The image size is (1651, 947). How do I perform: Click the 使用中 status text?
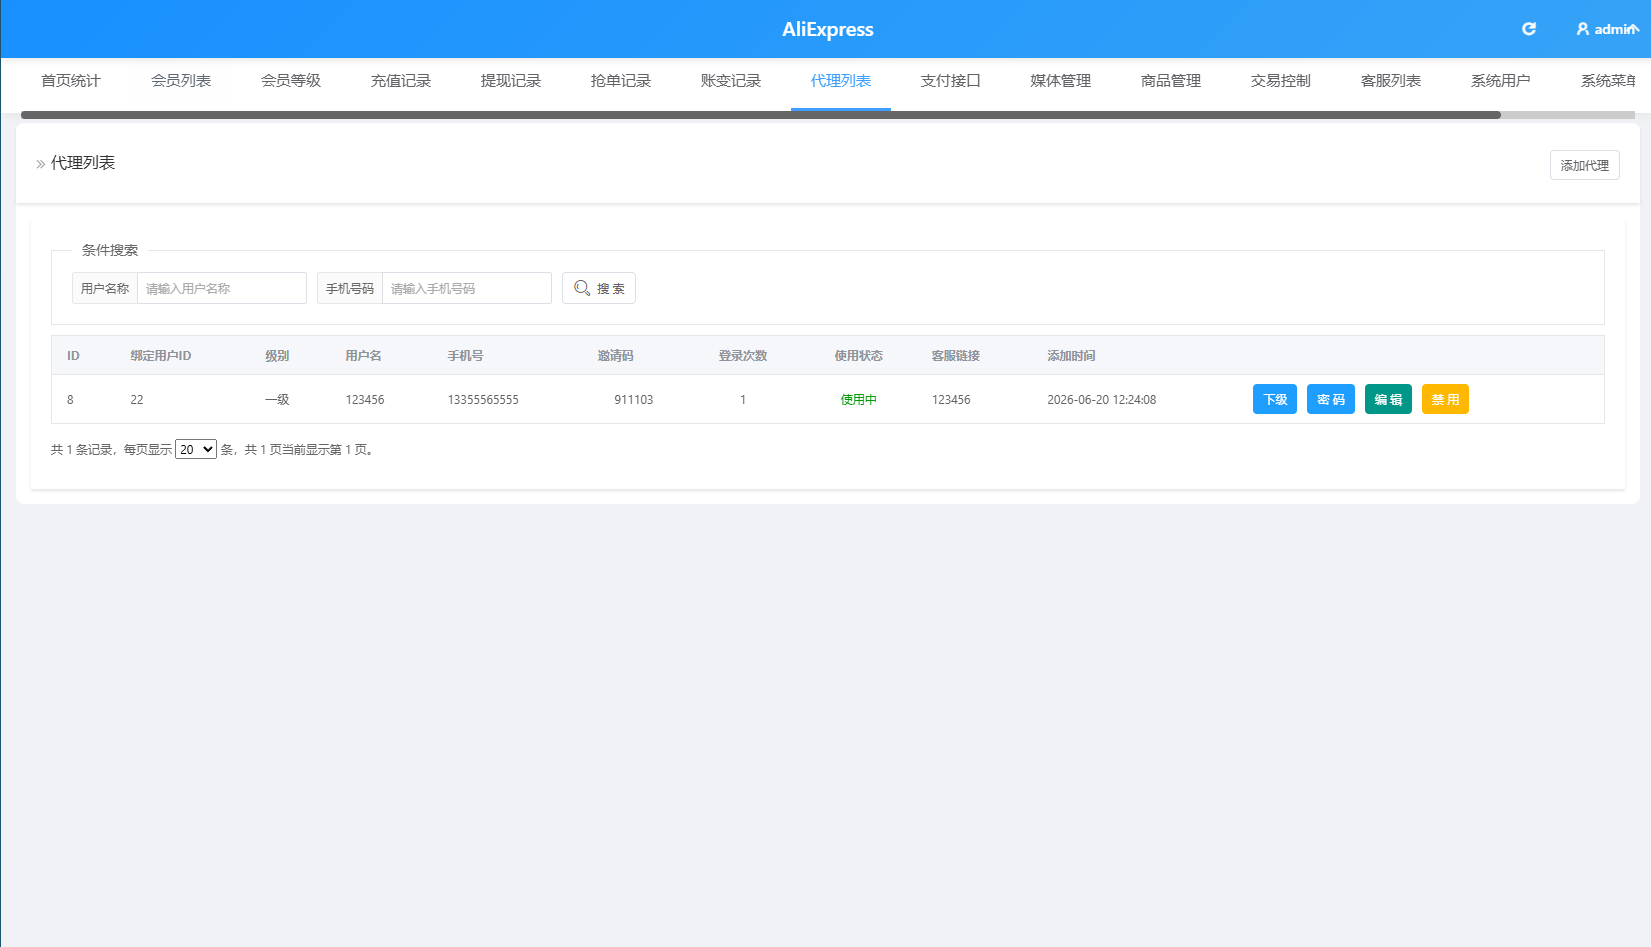[x=858, y=400]
